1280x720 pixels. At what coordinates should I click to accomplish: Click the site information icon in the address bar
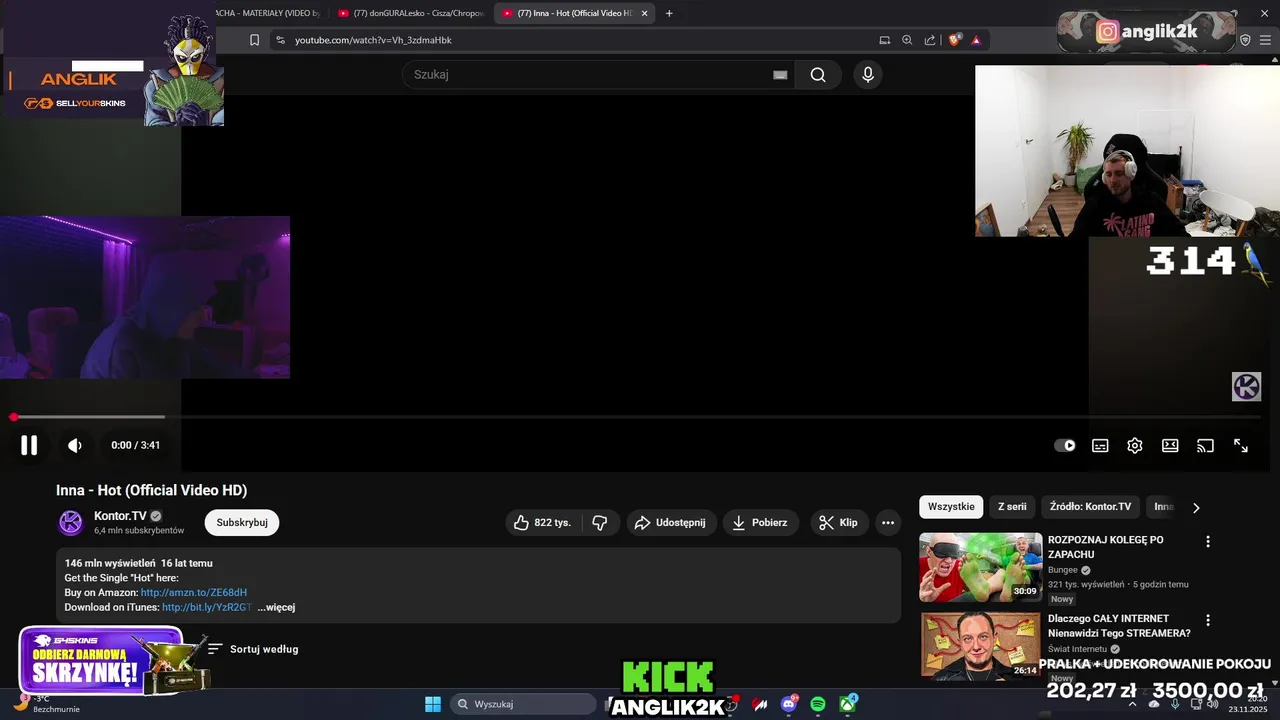[x=281, y=40]
